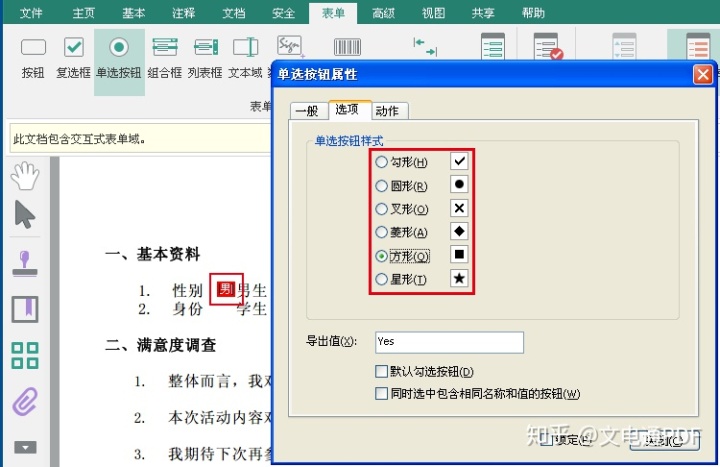The image size is (720, 467).
Task: Choose the 方形(Q) square style radio button
Action: 381,256
